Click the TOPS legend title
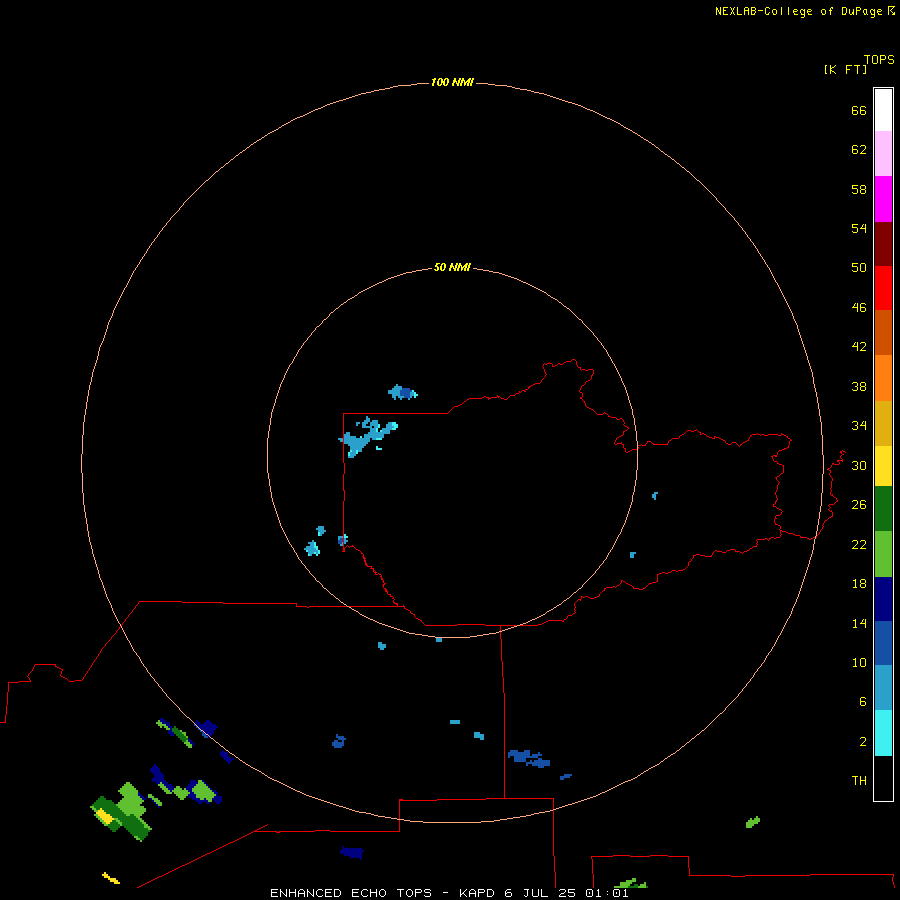The image size is (900, 900). pyautogui.click(x=879, y=59)
